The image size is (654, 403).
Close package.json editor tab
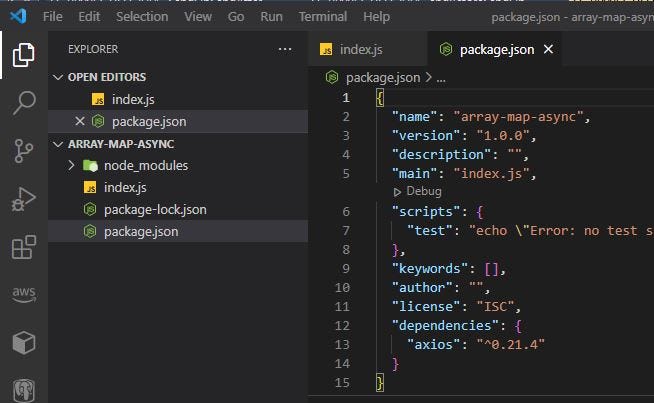(x=548, y=49)
